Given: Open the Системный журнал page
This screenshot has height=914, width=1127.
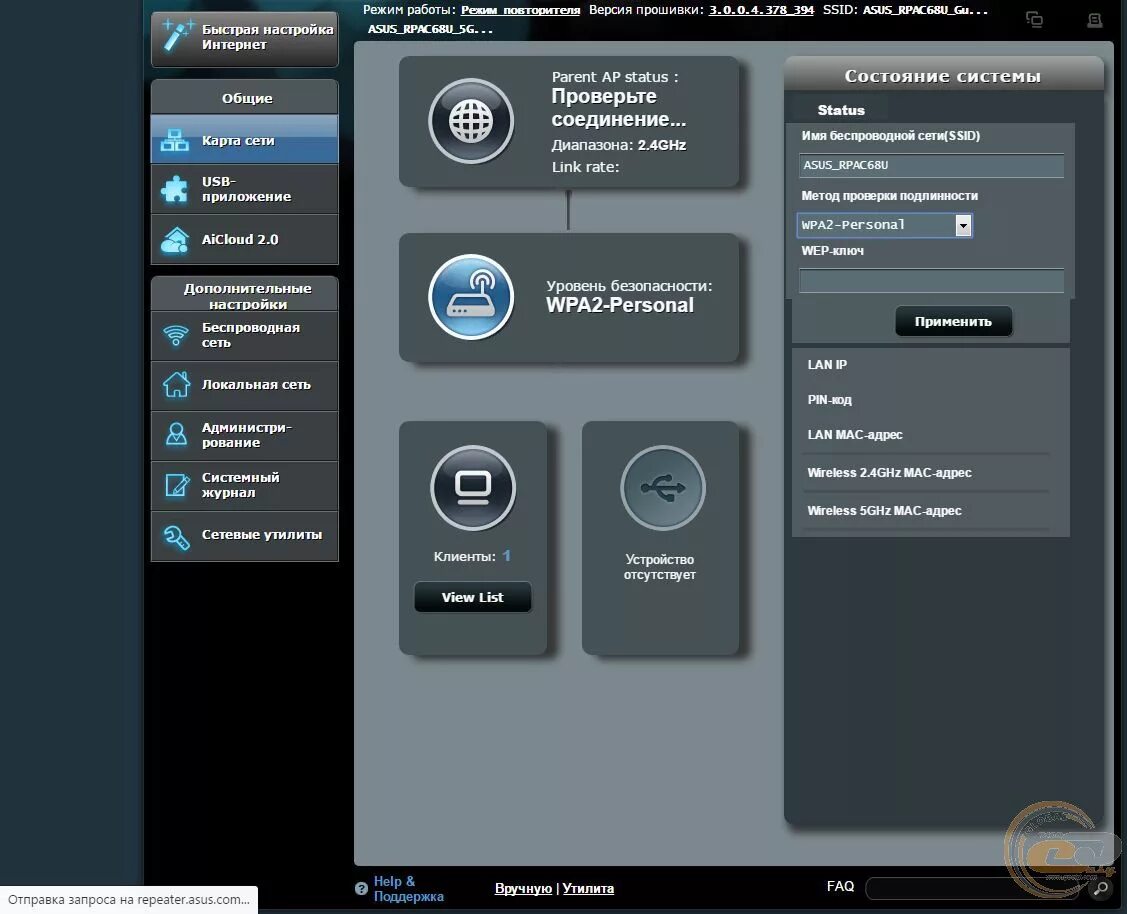Looking at the screenshot, I should pos(244,486).
